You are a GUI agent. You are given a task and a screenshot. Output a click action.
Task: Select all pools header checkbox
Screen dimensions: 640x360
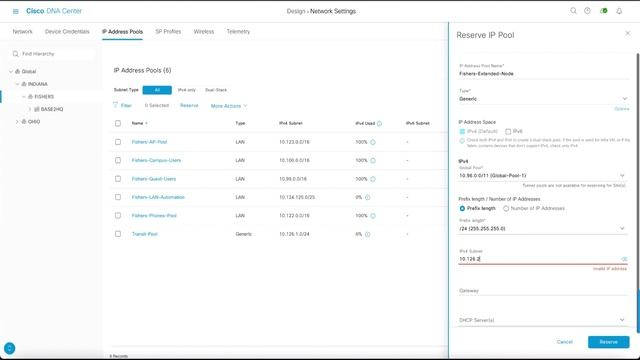(118, 123)
